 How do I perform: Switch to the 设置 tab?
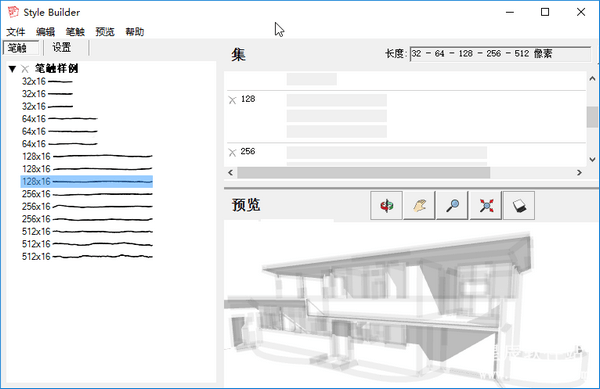(62, 47)
